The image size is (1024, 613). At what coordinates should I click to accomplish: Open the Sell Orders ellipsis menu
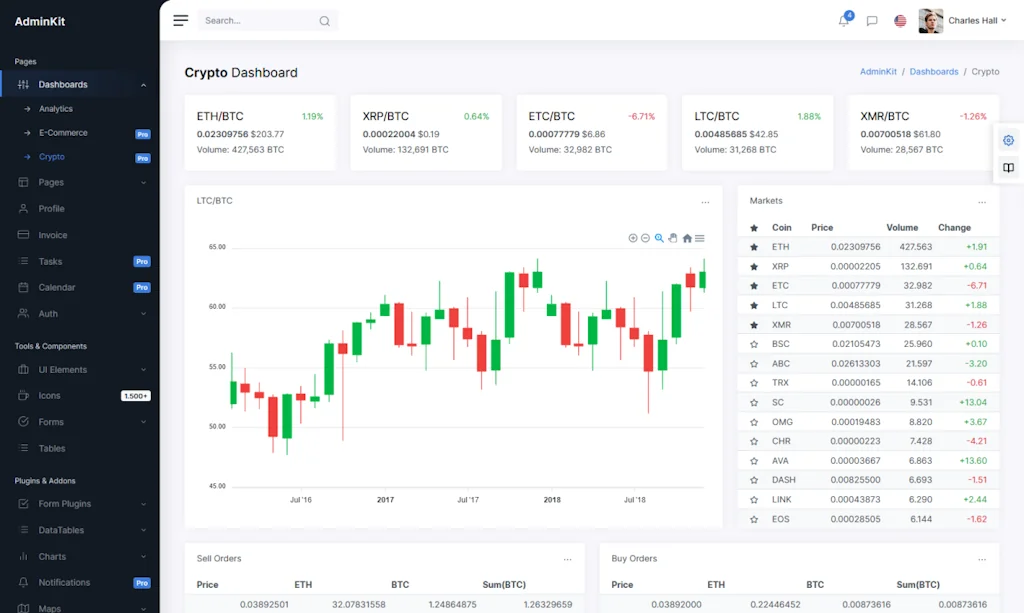(x=568, y=558)
